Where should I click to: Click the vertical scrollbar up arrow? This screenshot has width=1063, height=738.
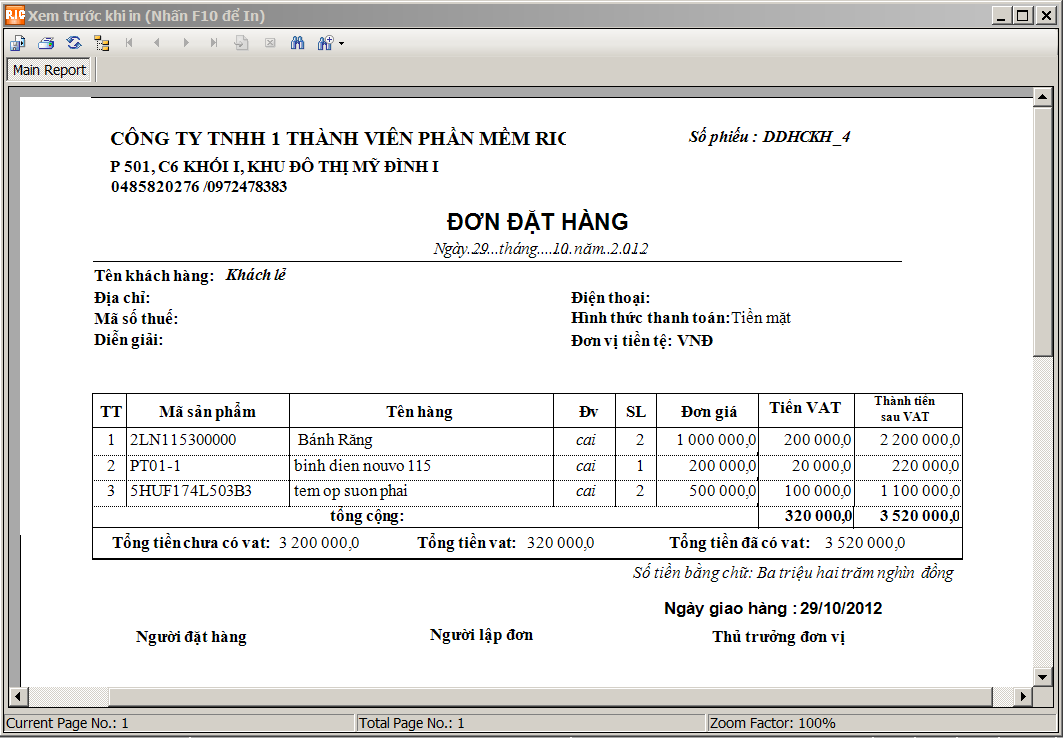pos(1043,96)
